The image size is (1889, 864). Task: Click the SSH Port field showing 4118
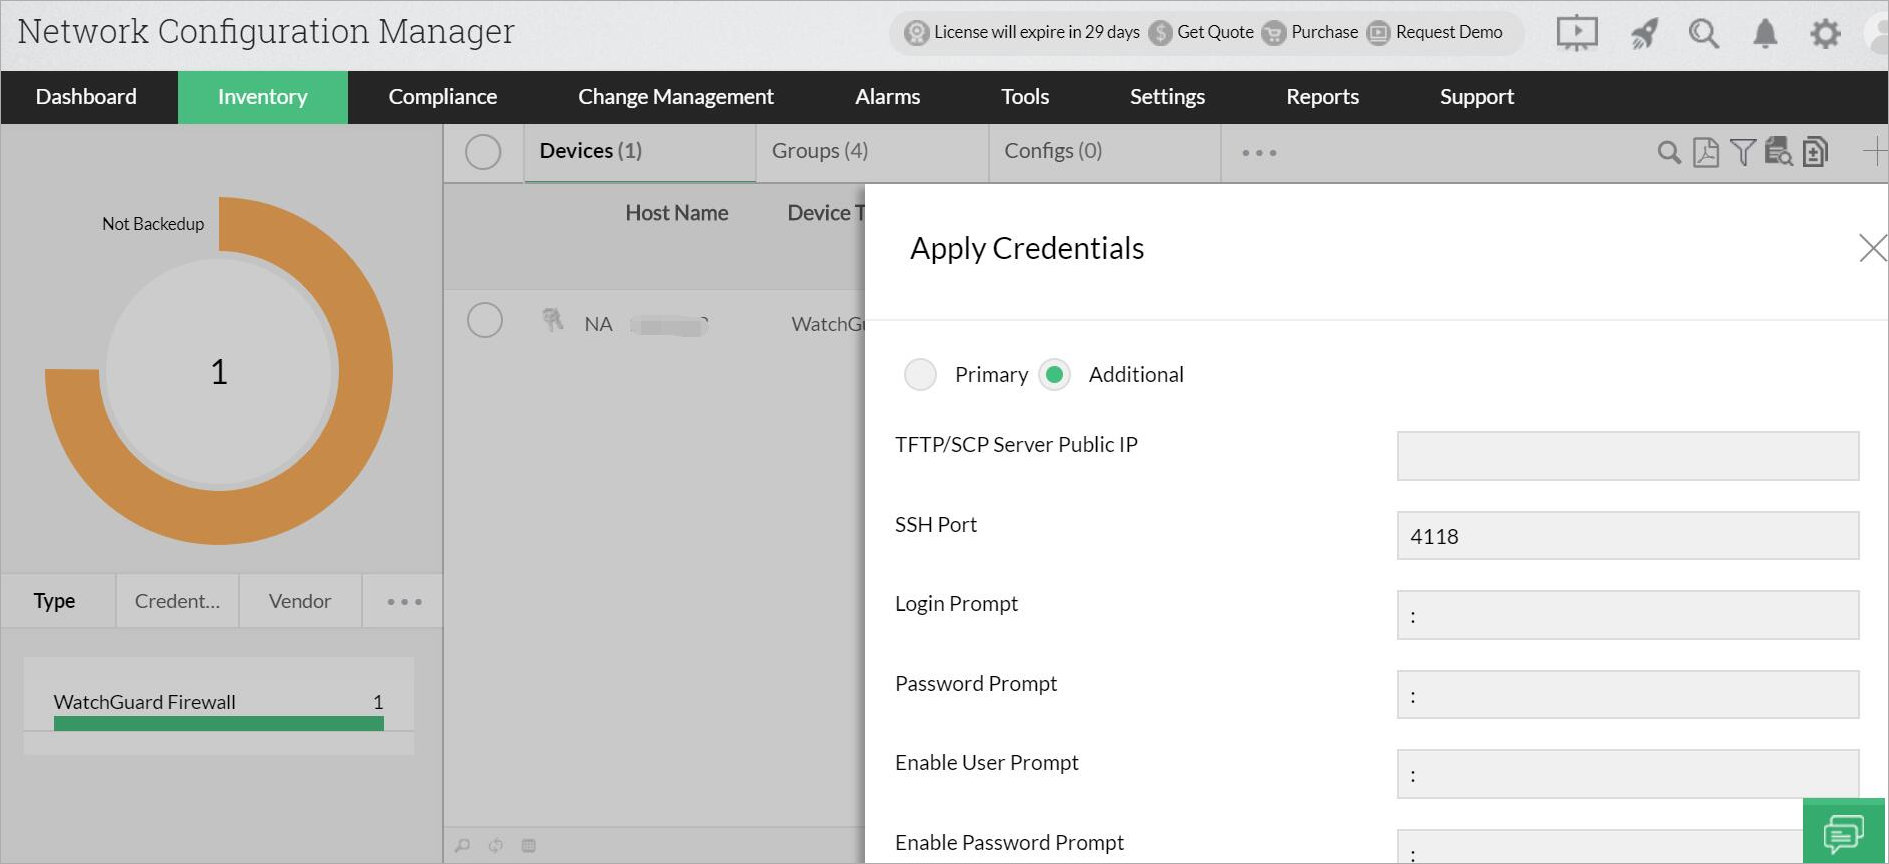(1628, 536)
